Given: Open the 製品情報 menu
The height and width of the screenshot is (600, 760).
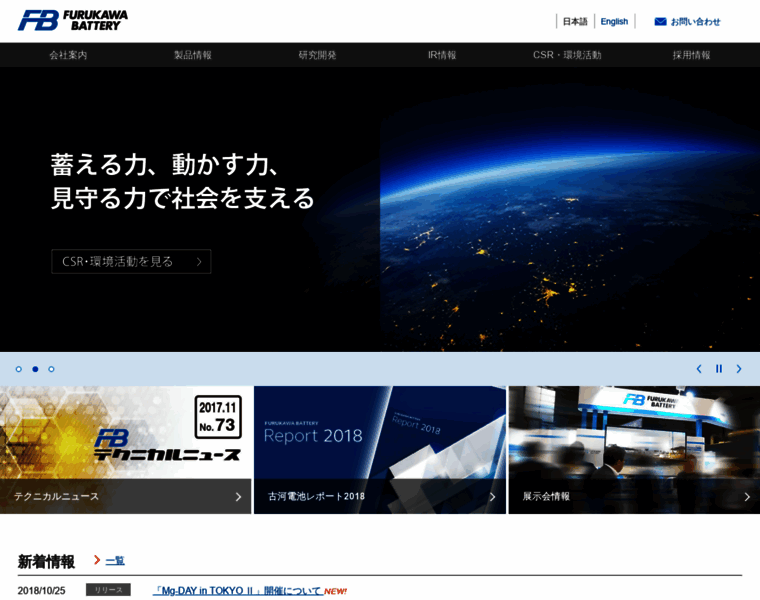Looking at the screenshot, I should (193, 55).
